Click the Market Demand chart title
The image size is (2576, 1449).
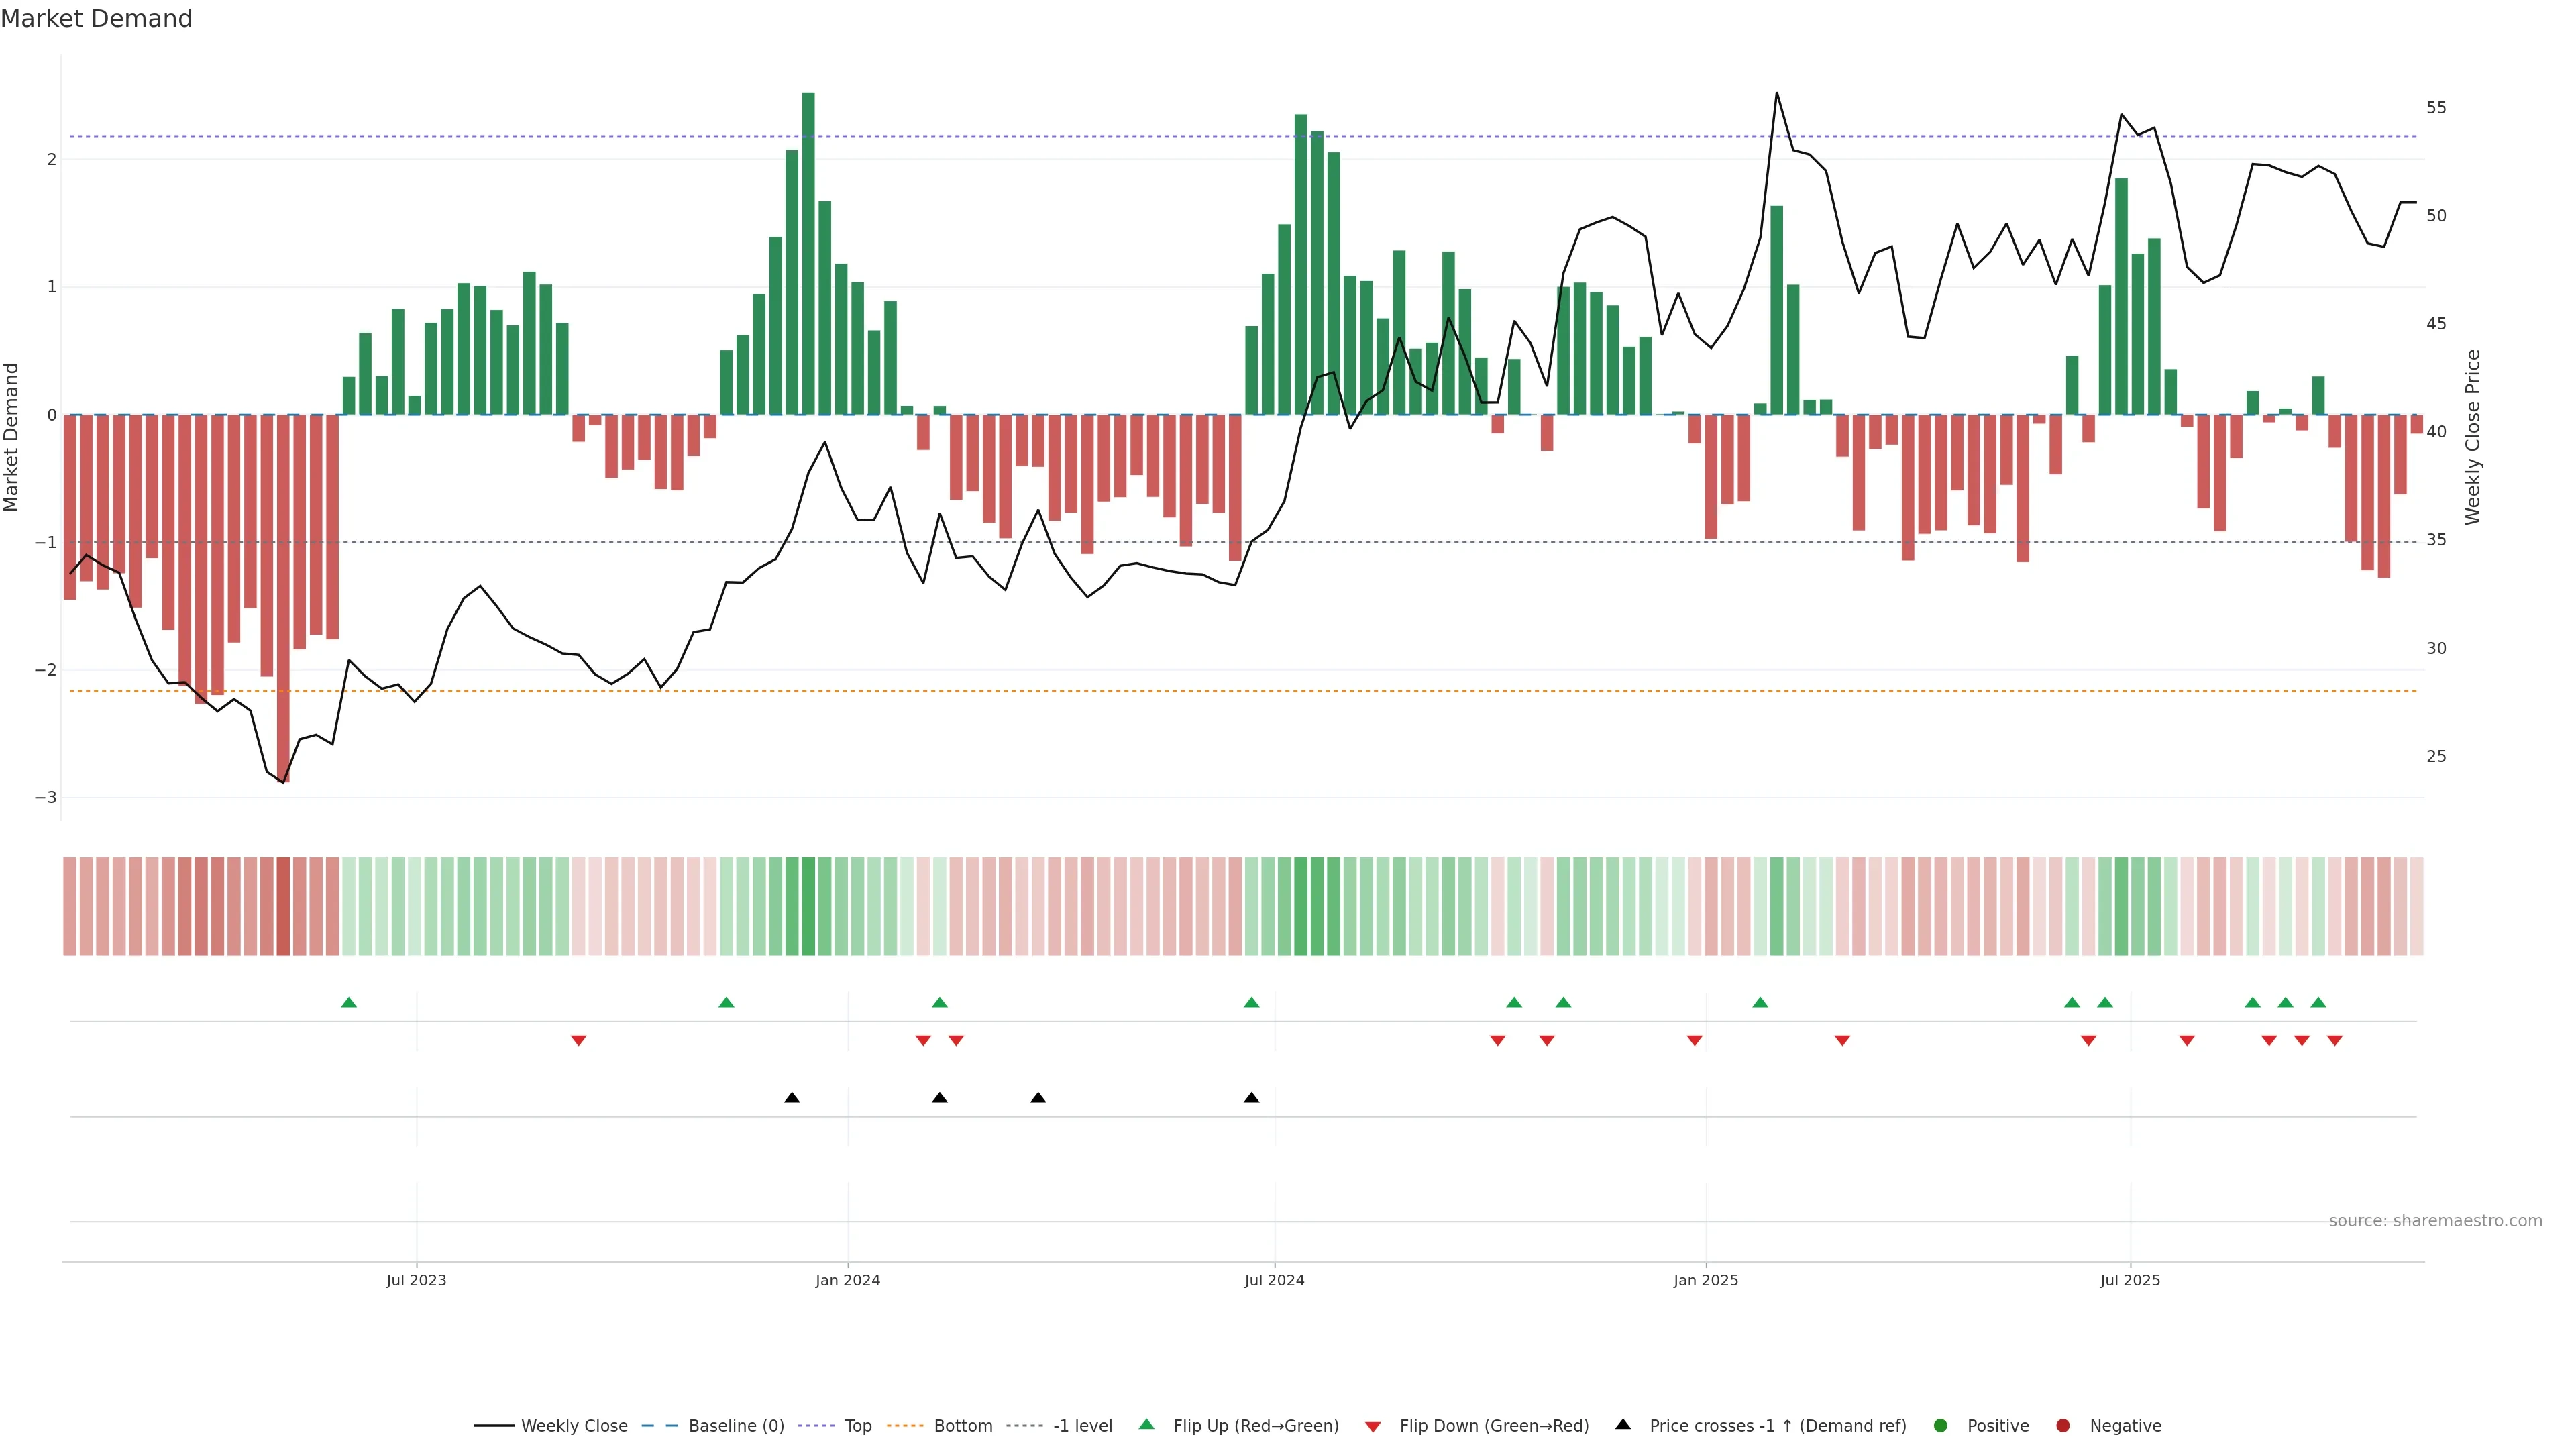96,19
